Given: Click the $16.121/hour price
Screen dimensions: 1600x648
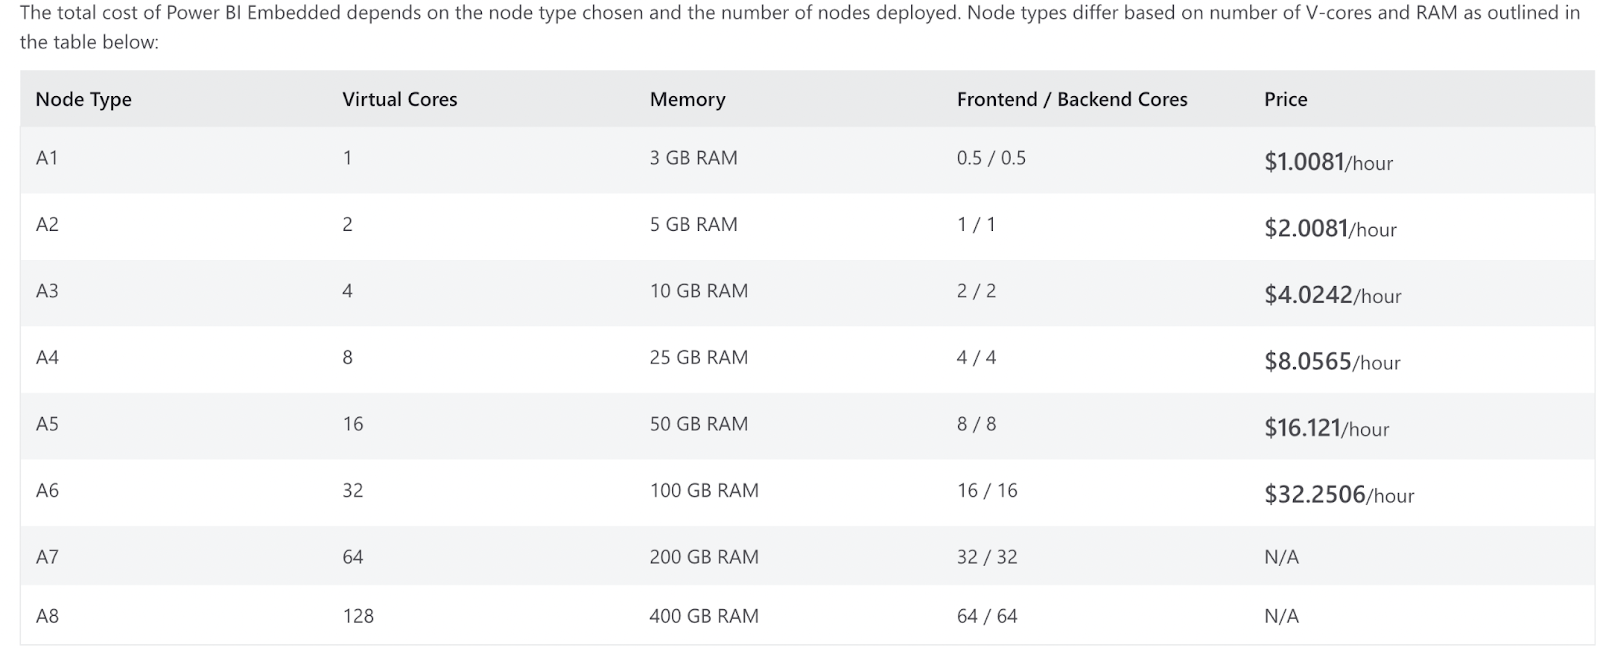Looking at the screenshot, I should click(x=1326, y=428).
